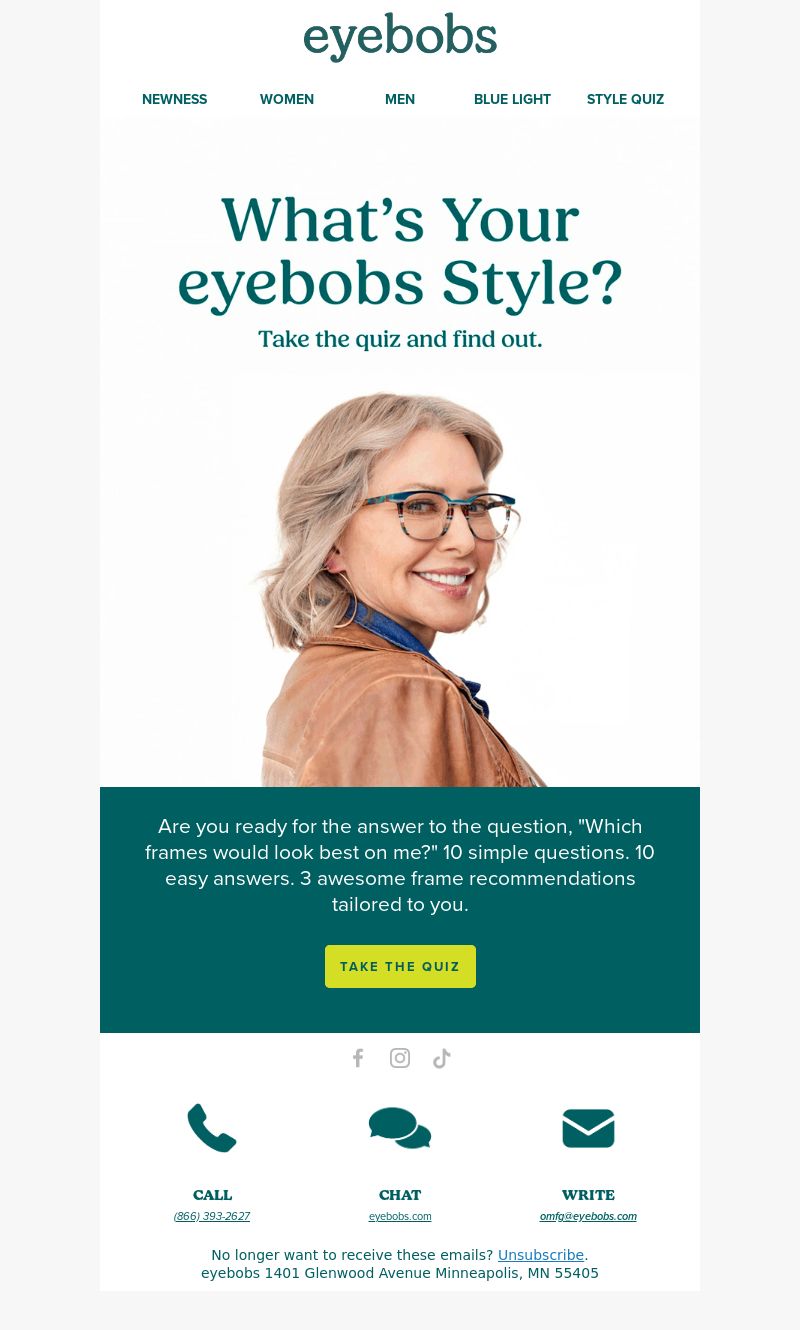Open the Facebook social icon
800x1330 pixels.
(x=358, y=1058)
